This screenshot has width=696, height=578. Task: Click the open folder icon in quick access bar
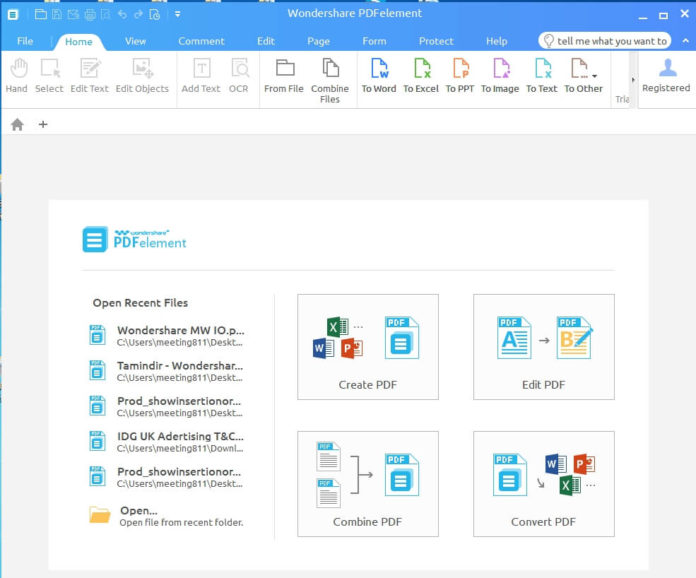coord(41,14)
